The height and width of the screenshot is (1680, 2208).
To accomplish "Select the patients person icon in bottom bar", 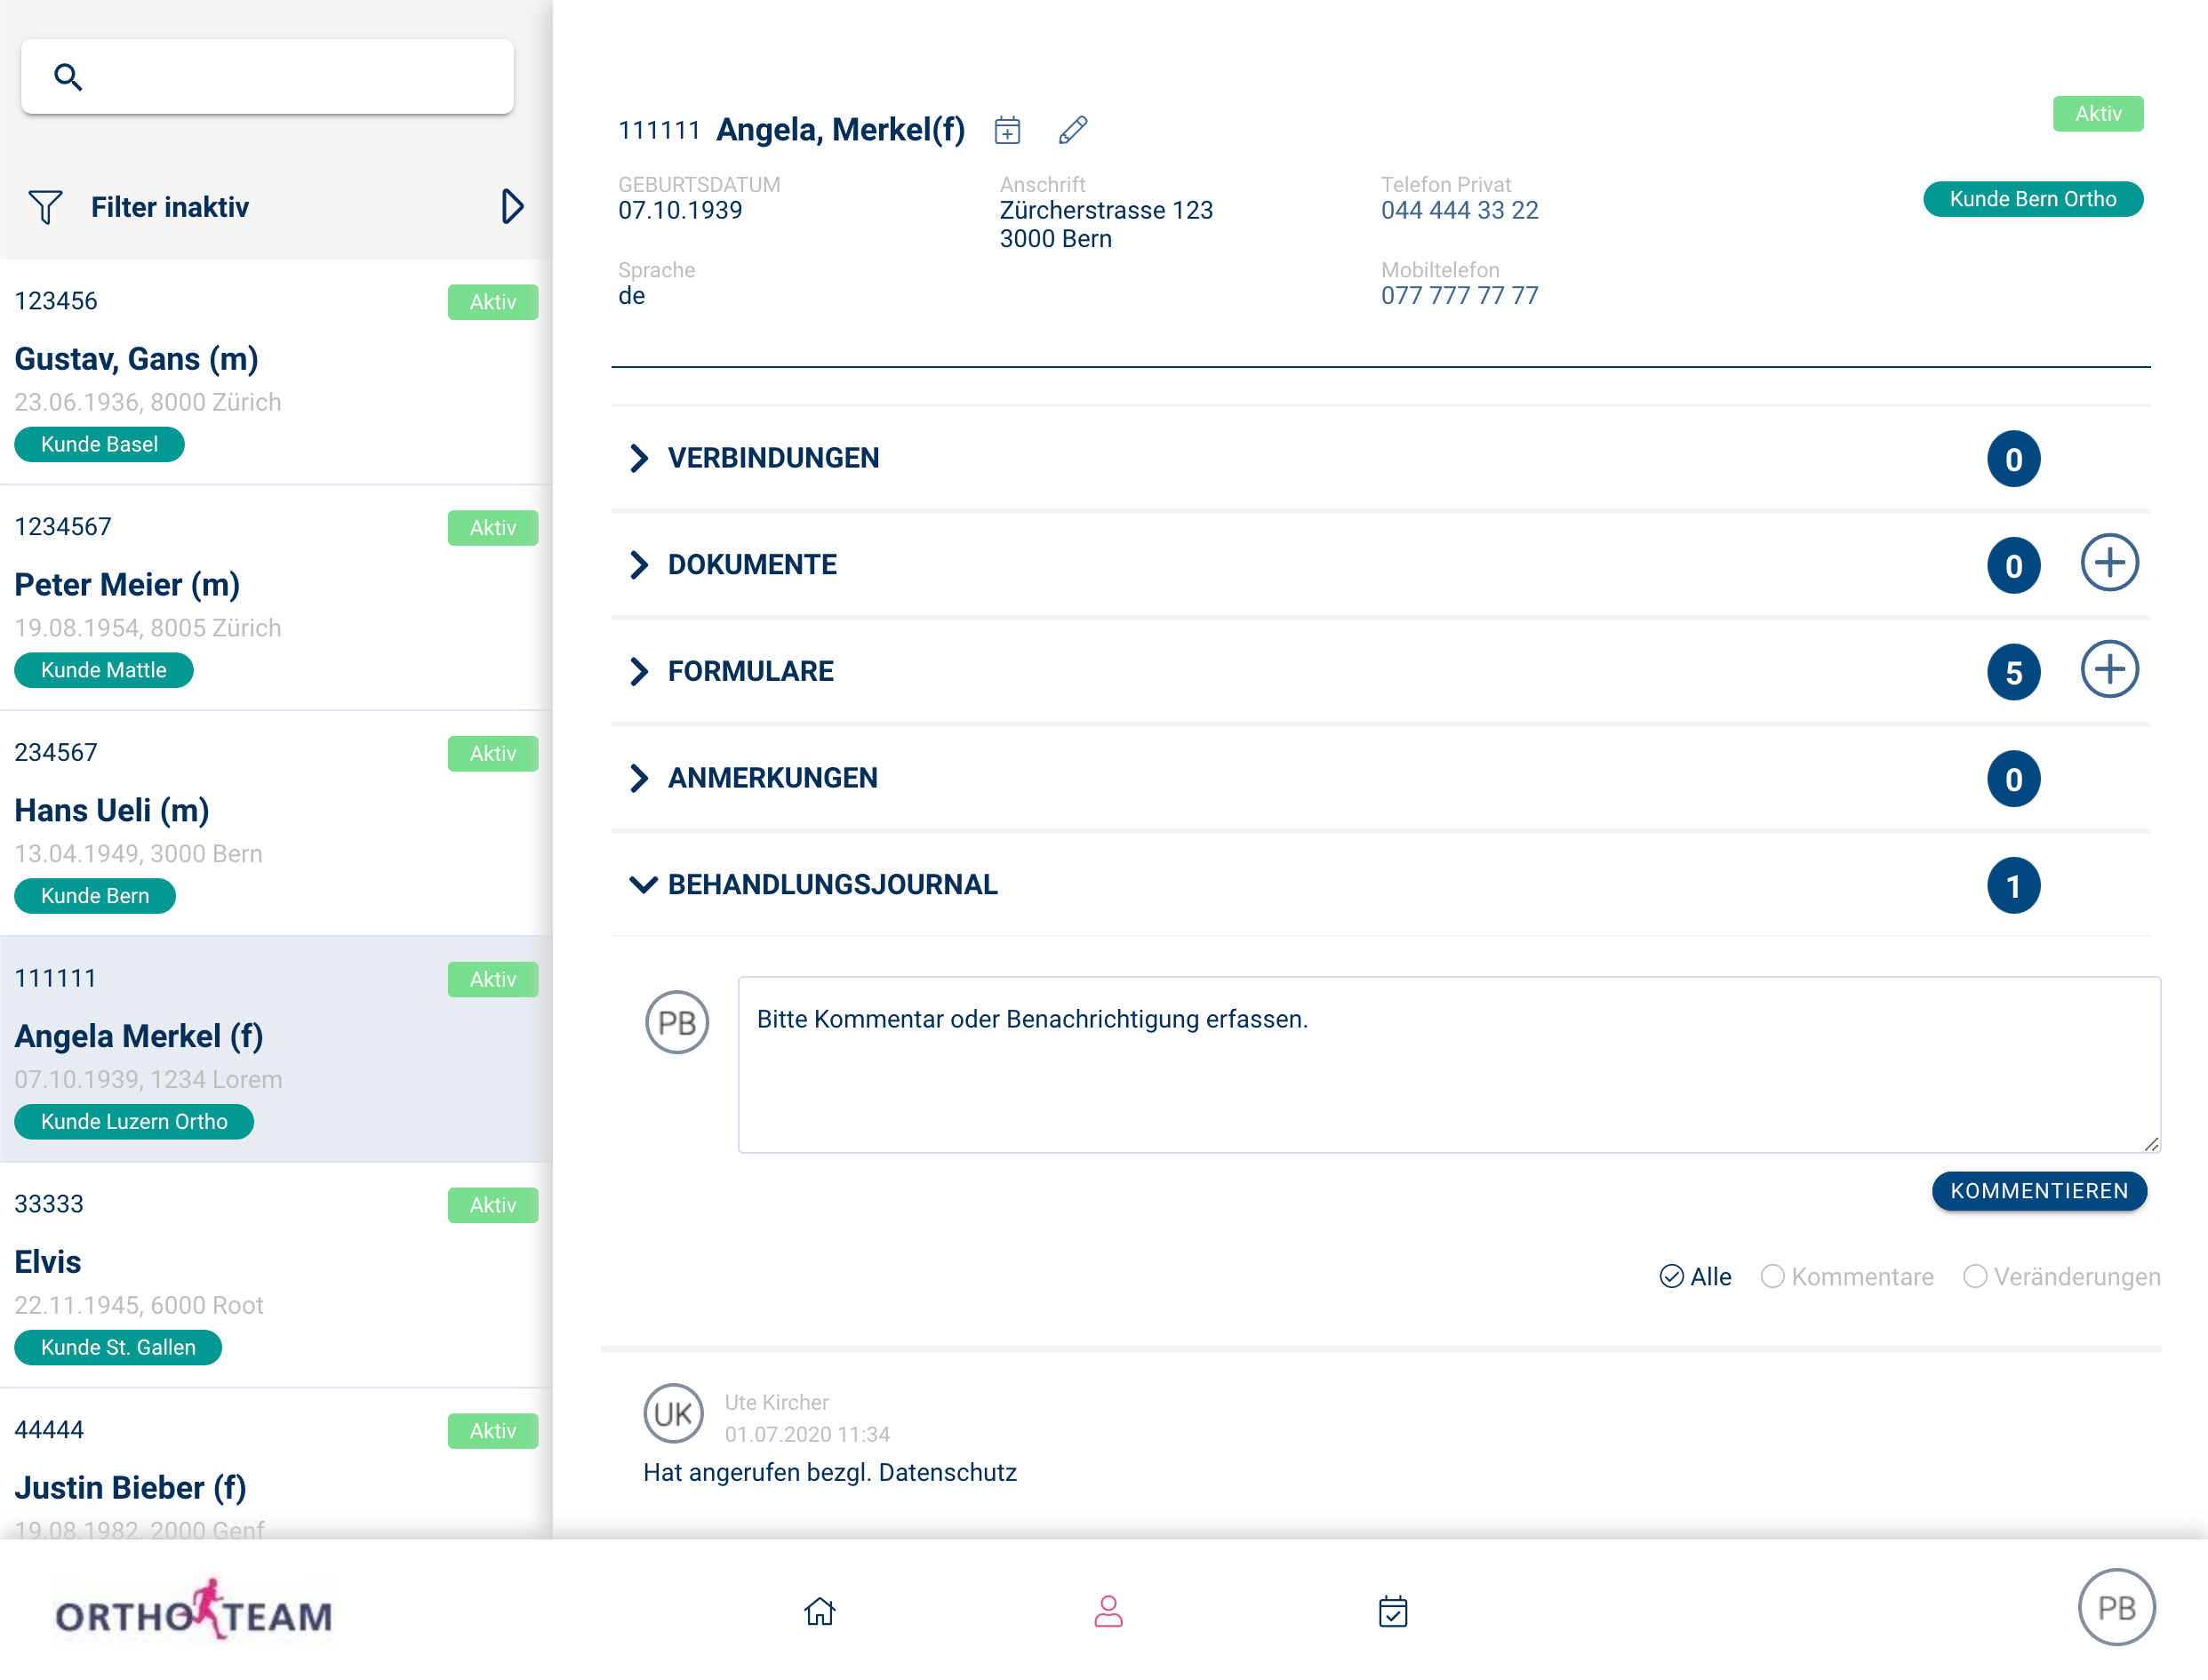I will pyautogui.click(x=1108, y=1611).
